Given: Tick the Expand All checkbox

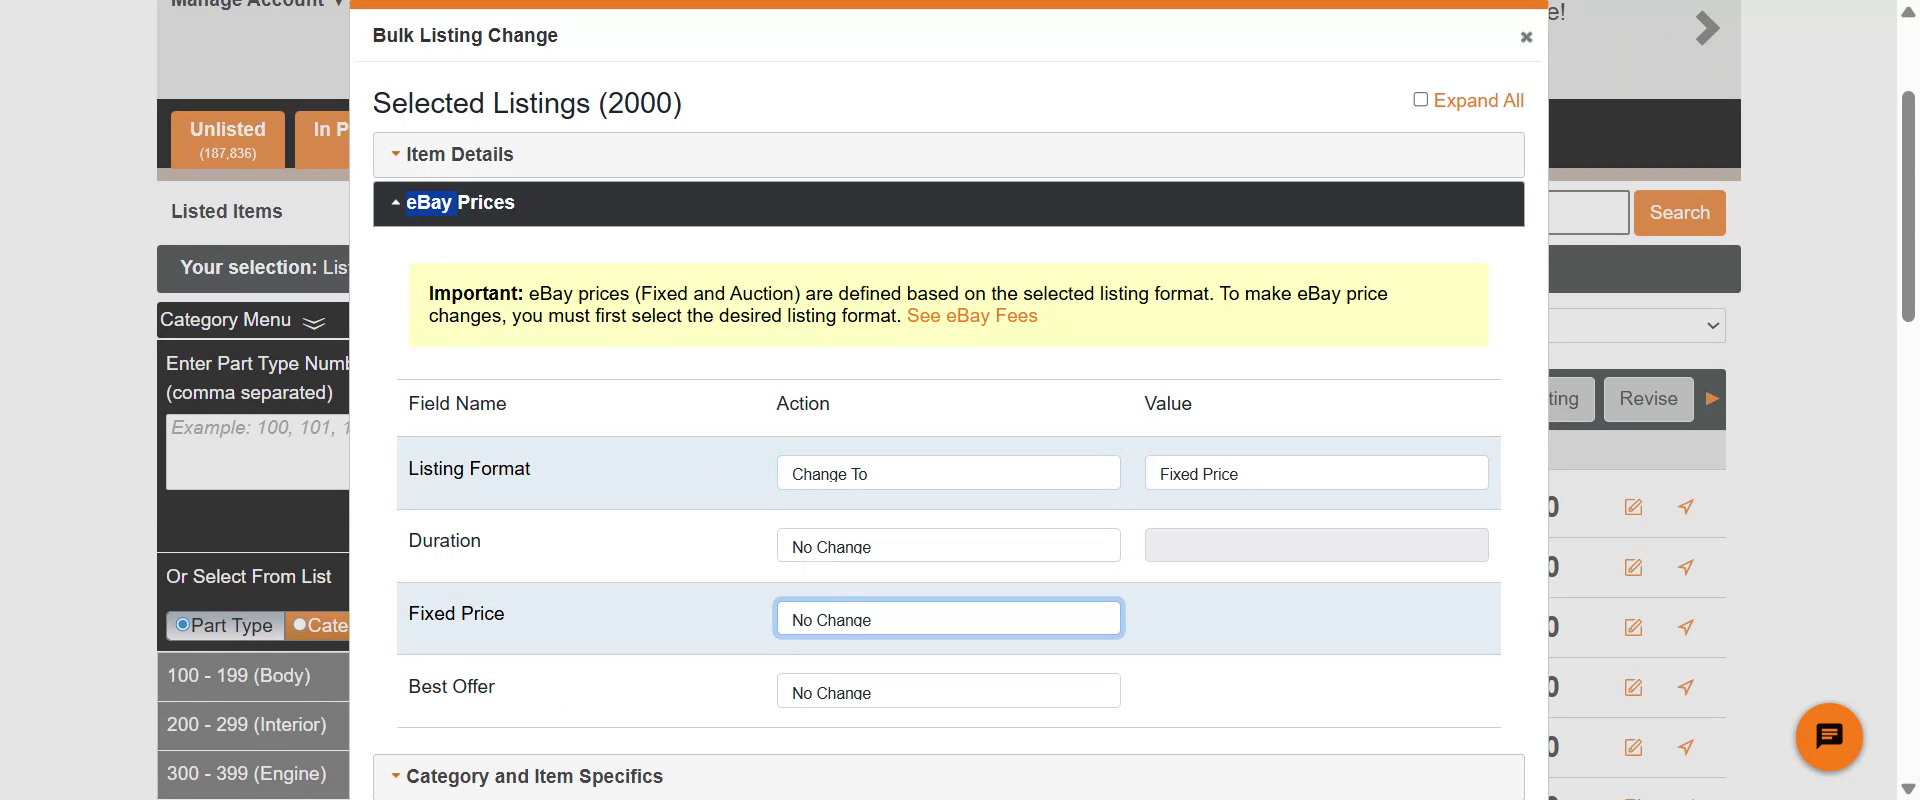Looking at the screenshot, I should (x=1420, y=100).
